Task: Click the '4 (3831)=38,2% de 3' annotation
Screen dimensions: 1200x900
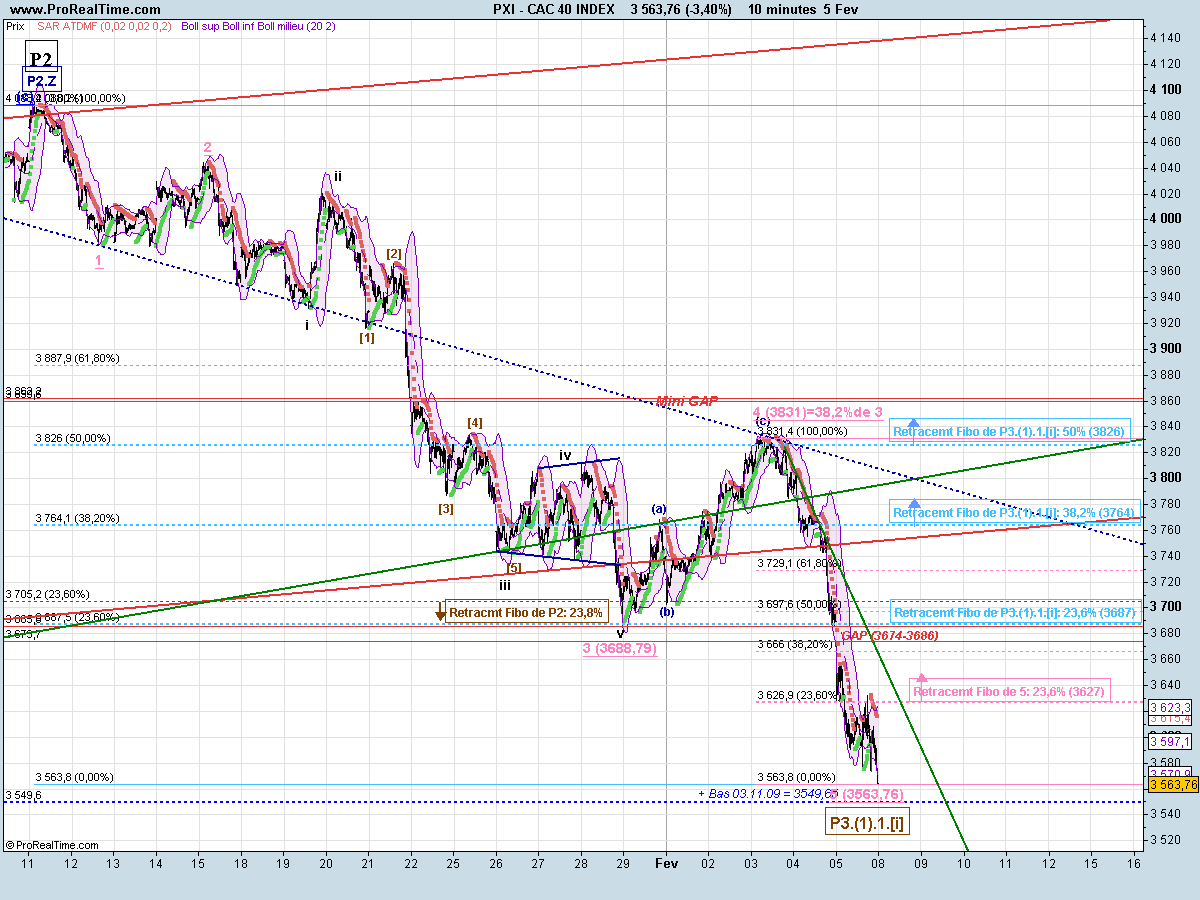Action: 818,411
